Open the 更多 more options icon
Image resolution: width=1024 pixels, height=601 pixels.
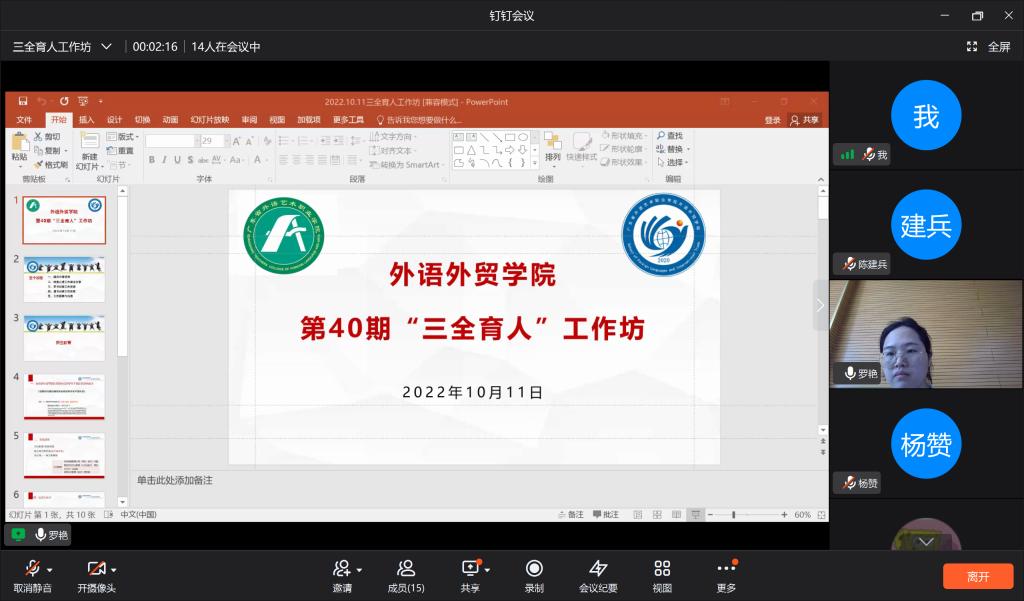pos(726,568)
